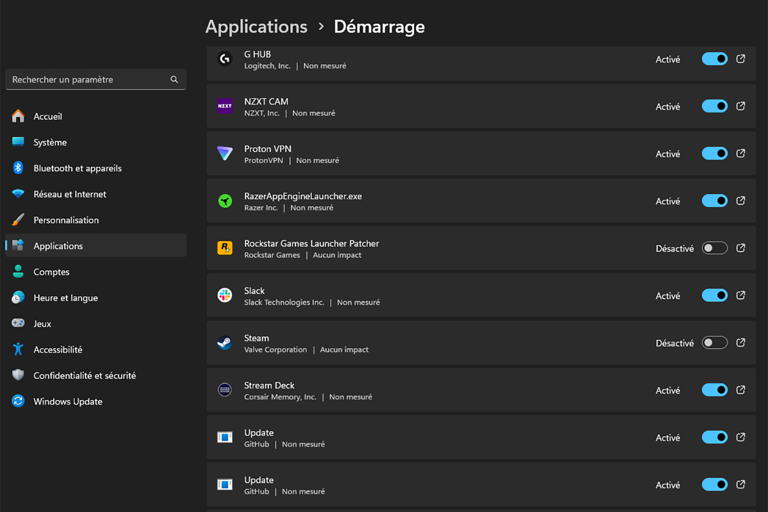Open external link icon for Steam
The image size is (768, 512).
pos(741,342)
